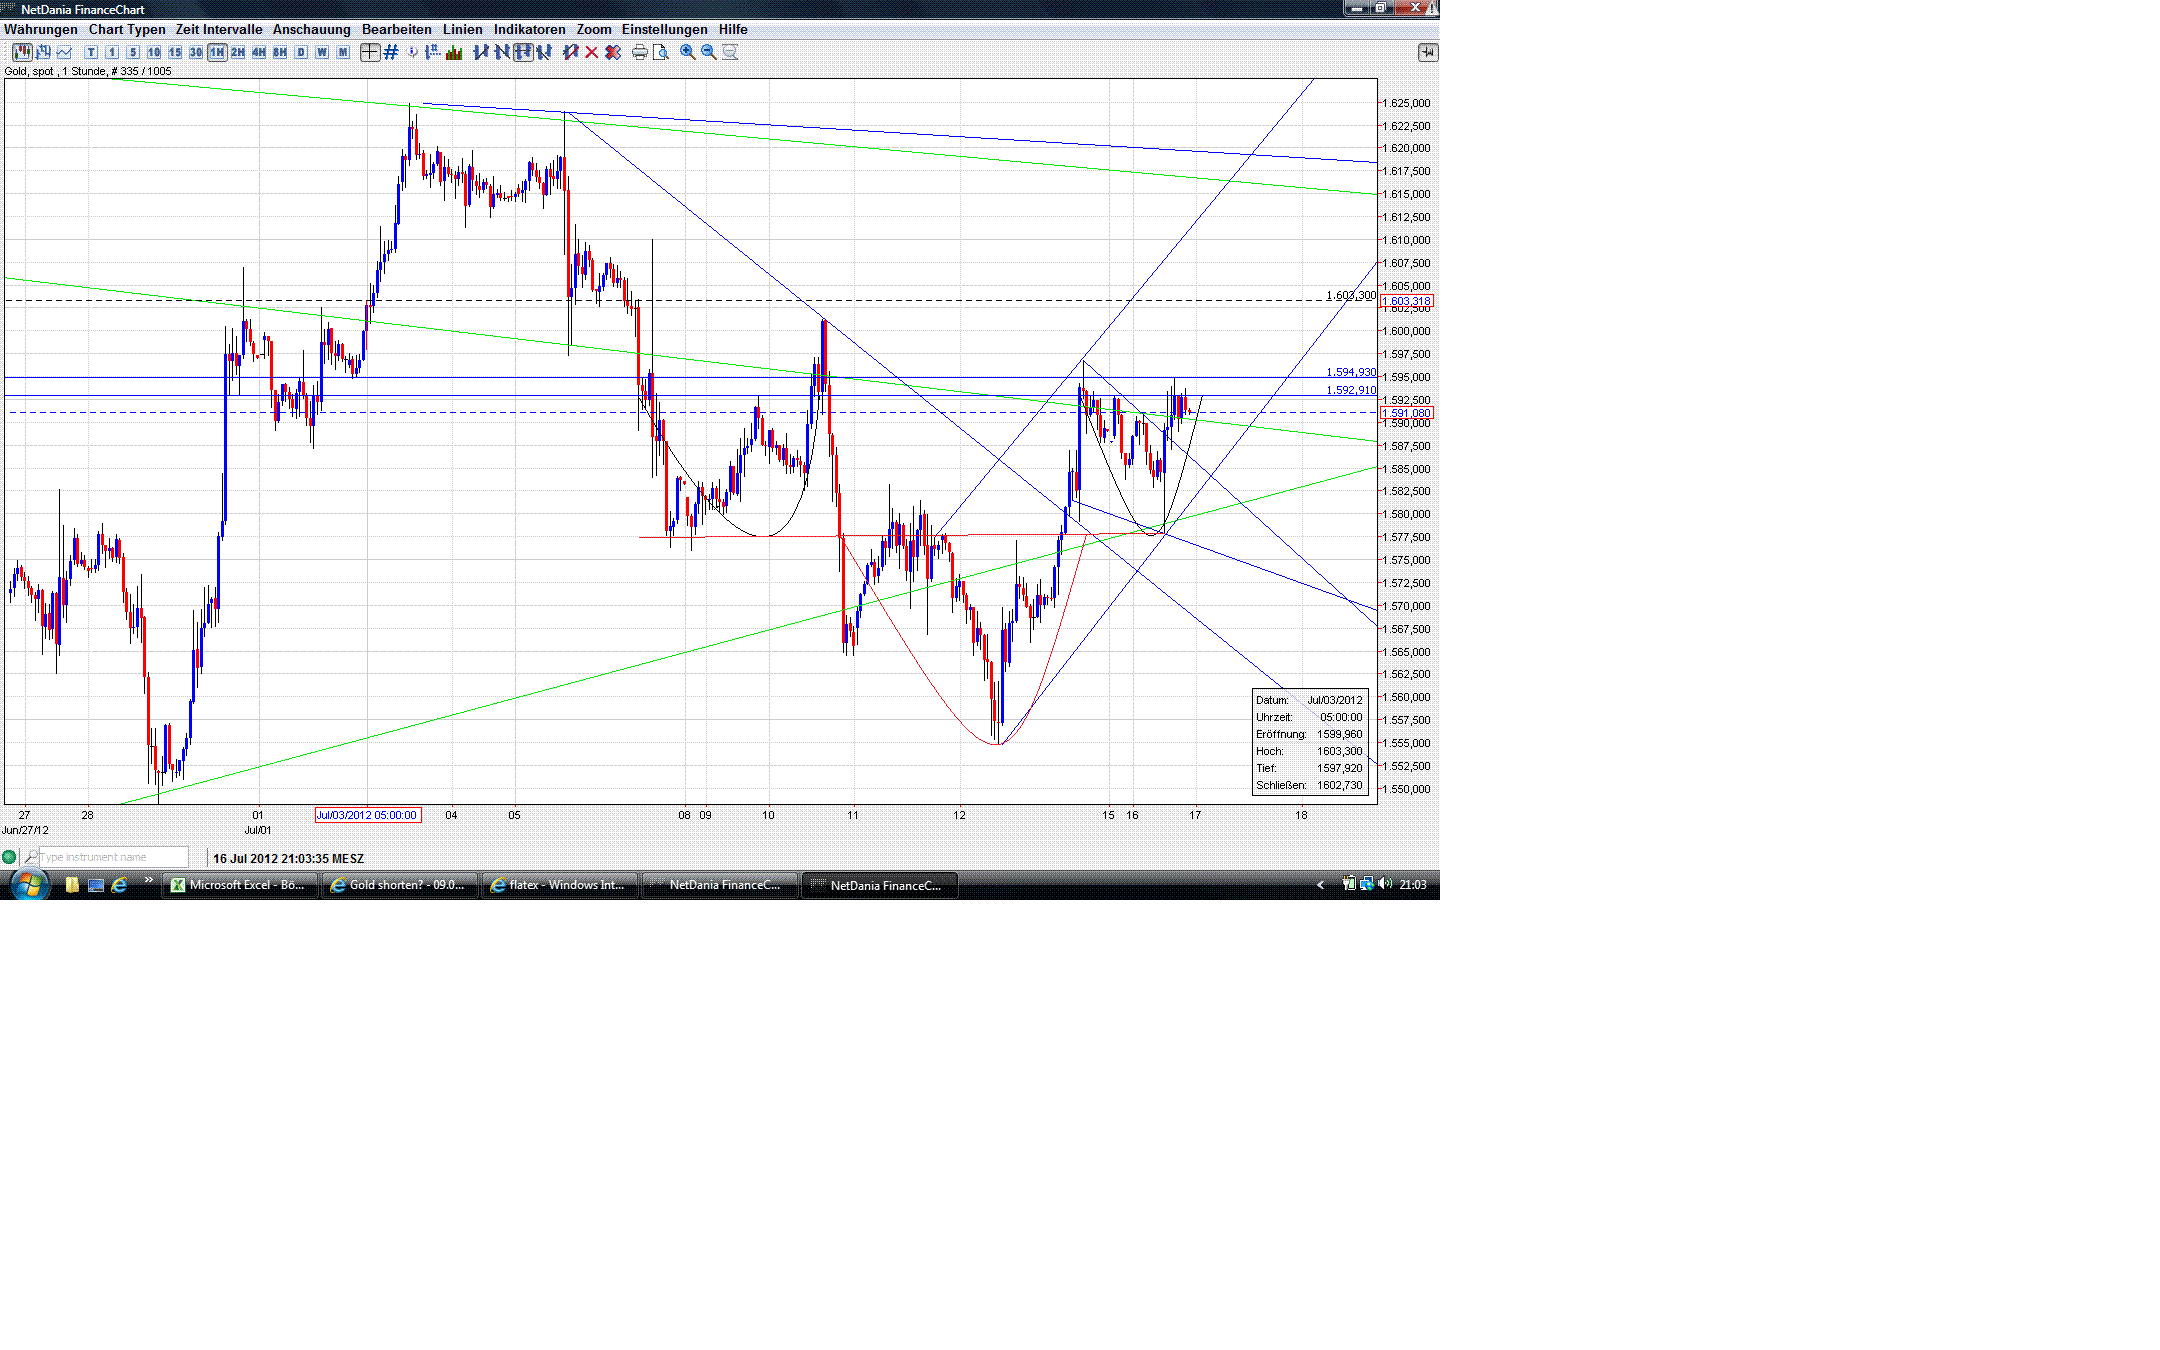Open the Chart Typen menu
This screenshot has height=1350, width=2160.
(x=126, y=29)
